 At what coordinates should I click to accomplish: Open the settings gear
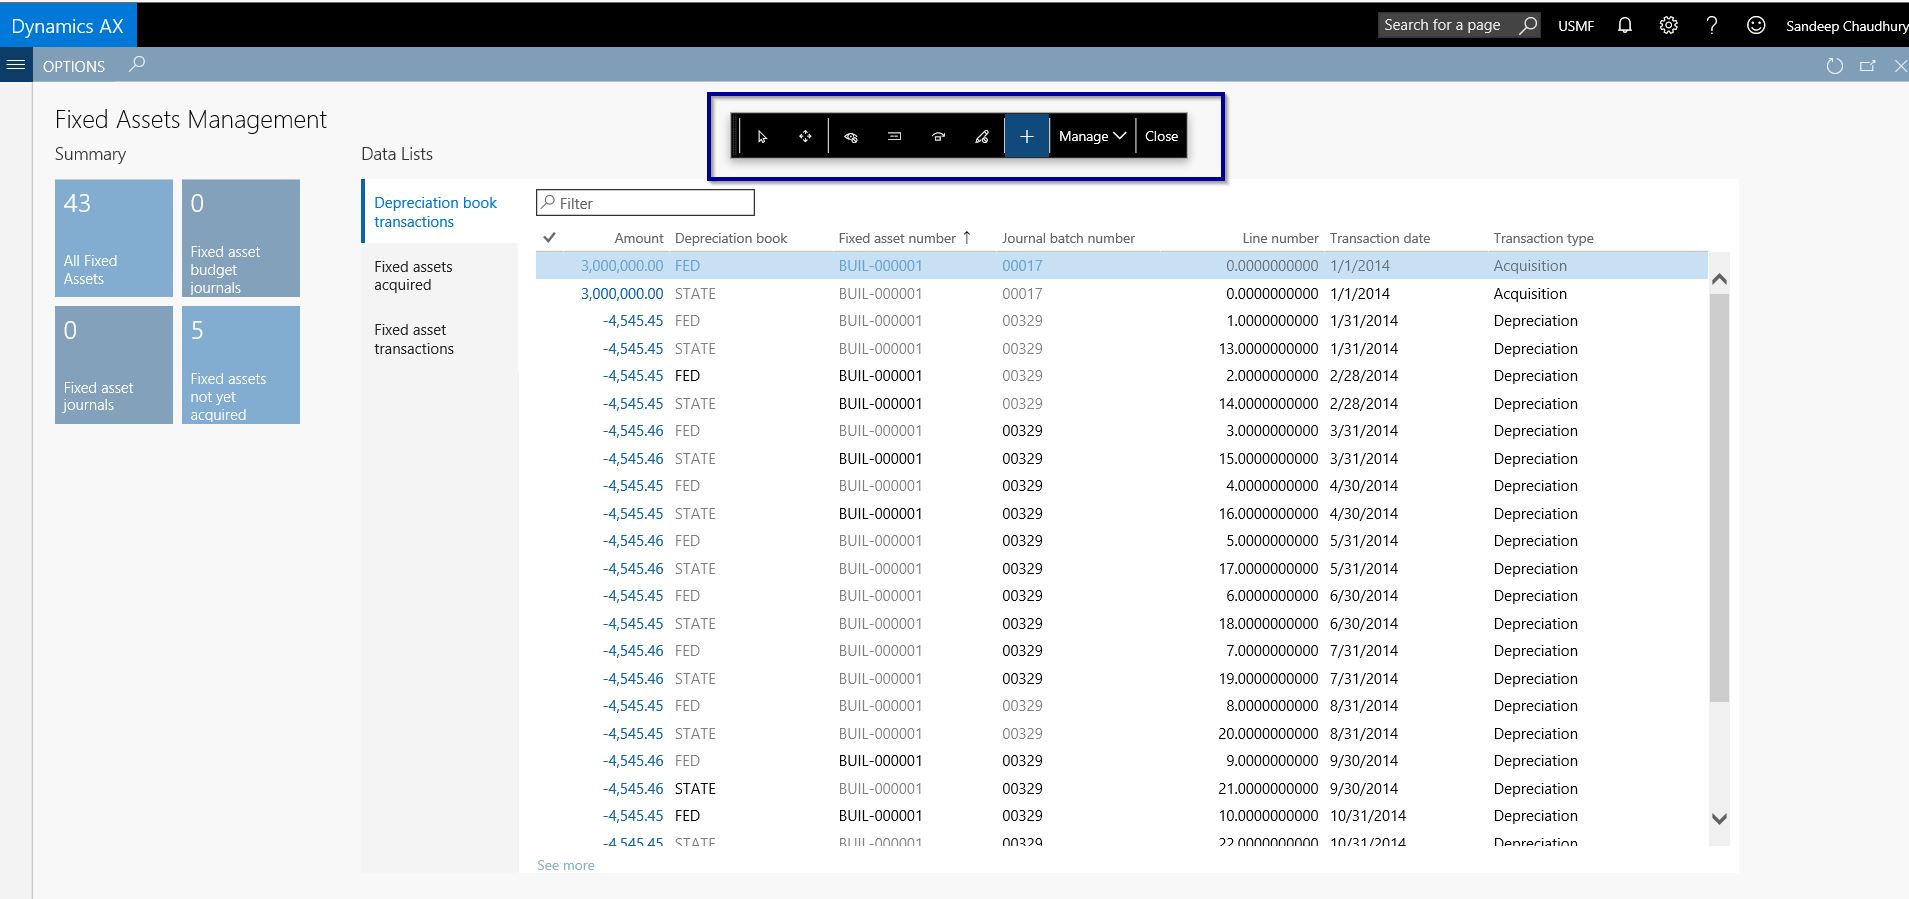pos(1668,25)
